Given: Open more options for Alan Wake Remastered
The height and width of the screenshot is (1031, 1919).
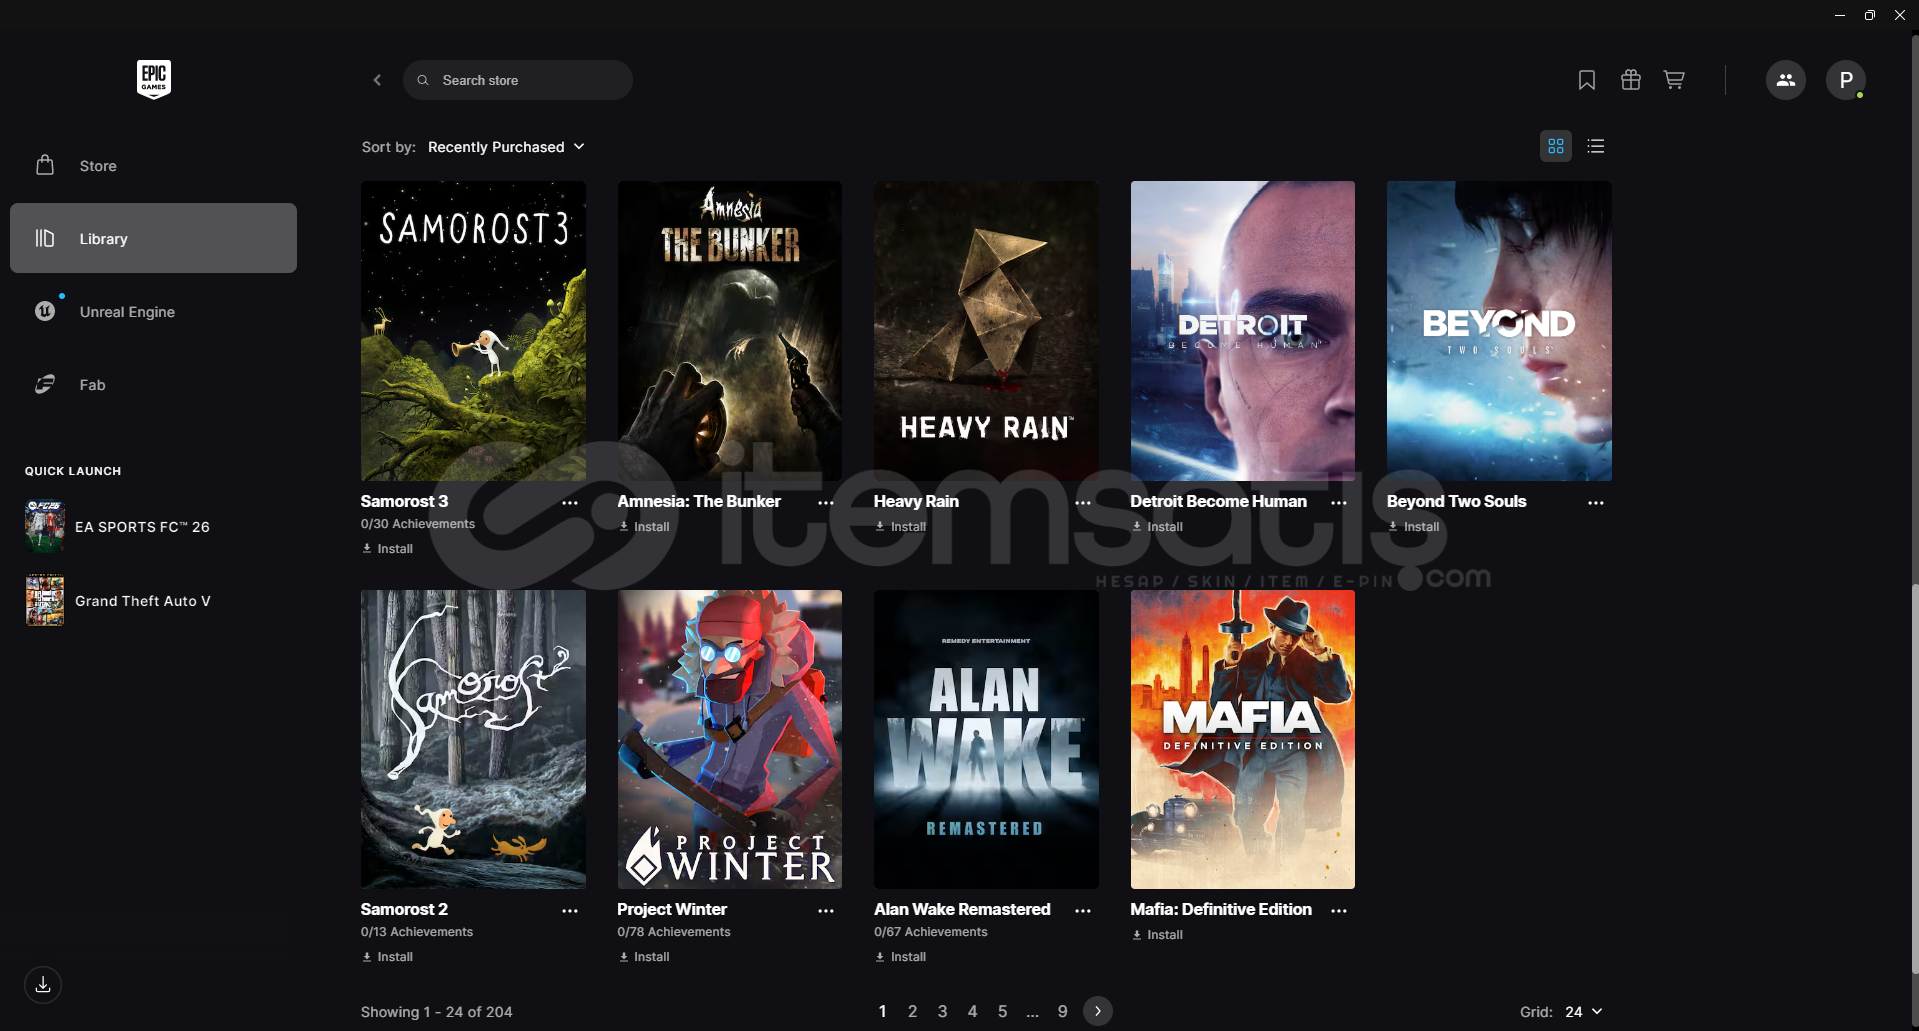Looking at the screenshot, I should coord(1083,911).
